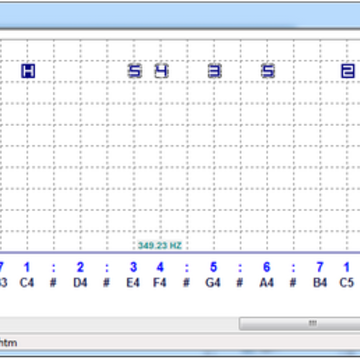
Task: Click scale degree 5 above G4
Action: click(x=213, y=267)
